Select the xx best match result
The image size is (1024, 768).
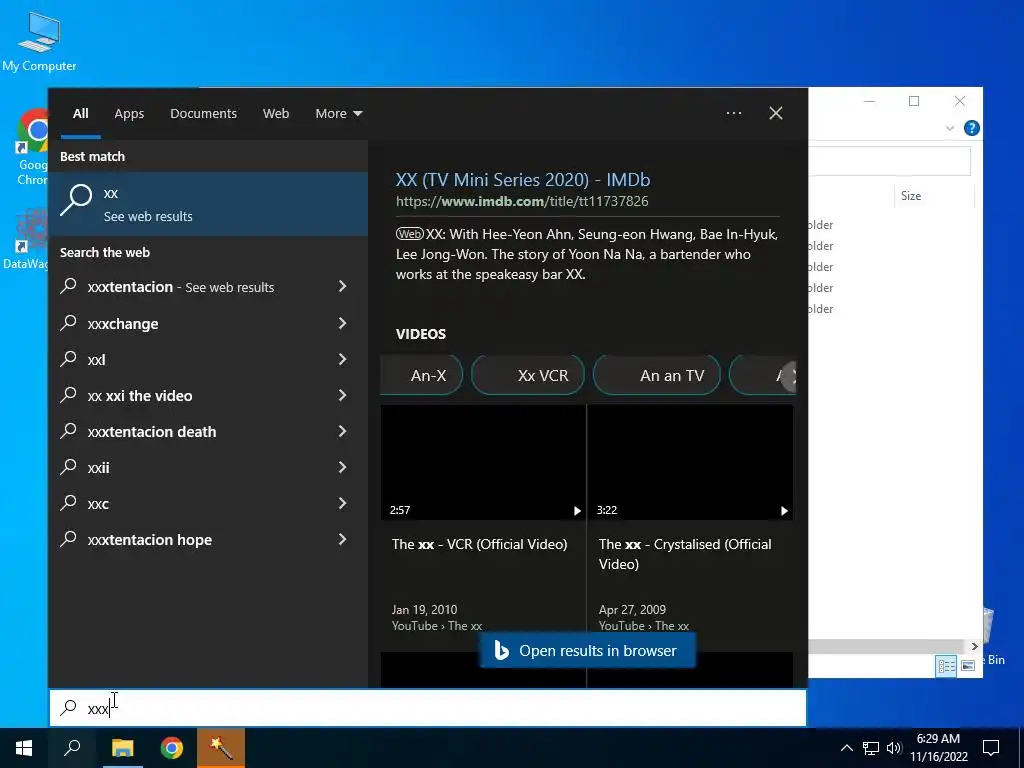pos(208,204)
